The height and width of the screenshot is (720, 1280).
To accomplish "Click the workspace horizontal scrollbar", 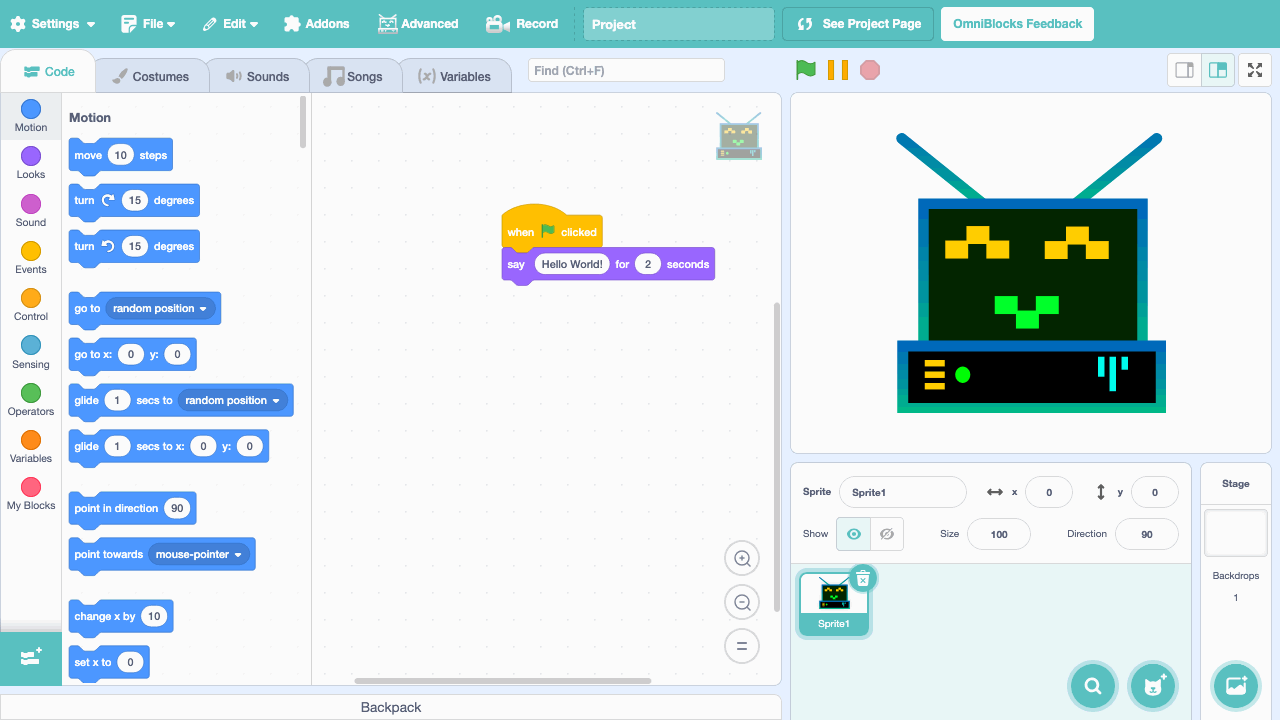I will click(x=503, y=681).
